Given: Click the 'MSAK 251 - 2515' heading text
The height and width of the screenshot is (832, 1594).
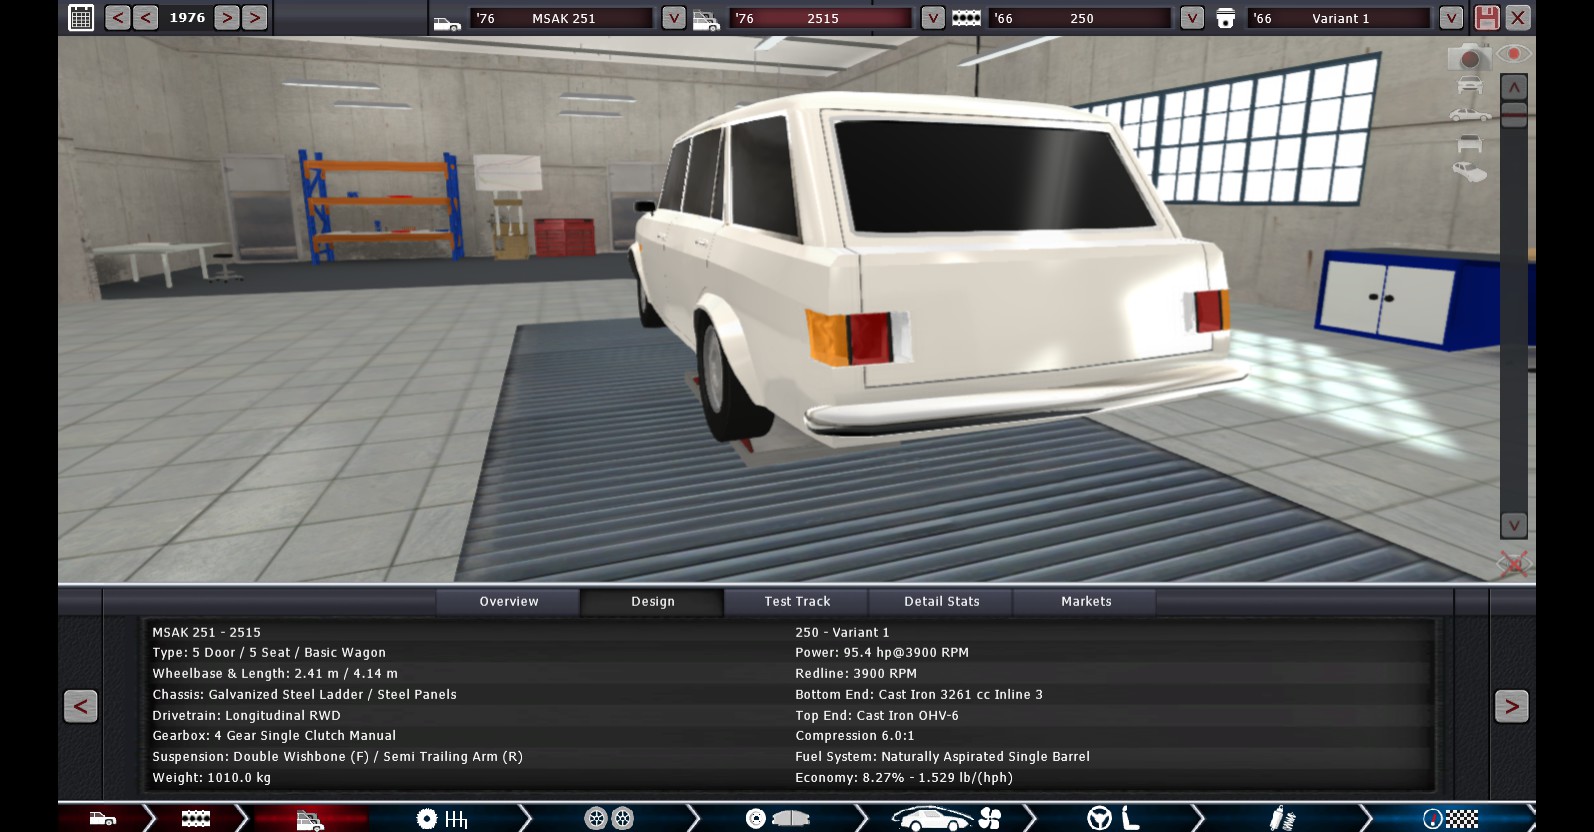Looking at the screenshot, I should point(206,632).
